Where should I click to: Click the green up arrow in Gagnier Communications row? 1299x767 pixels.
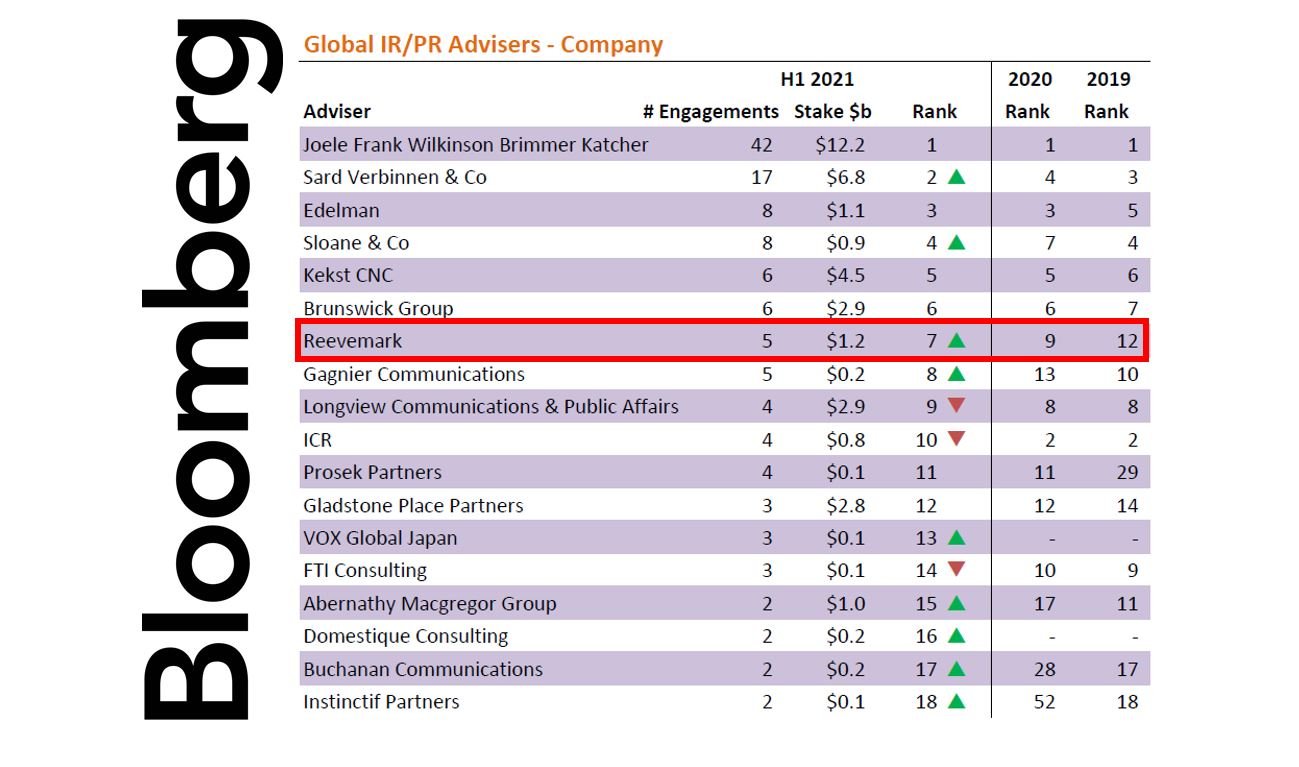point(956,374)
